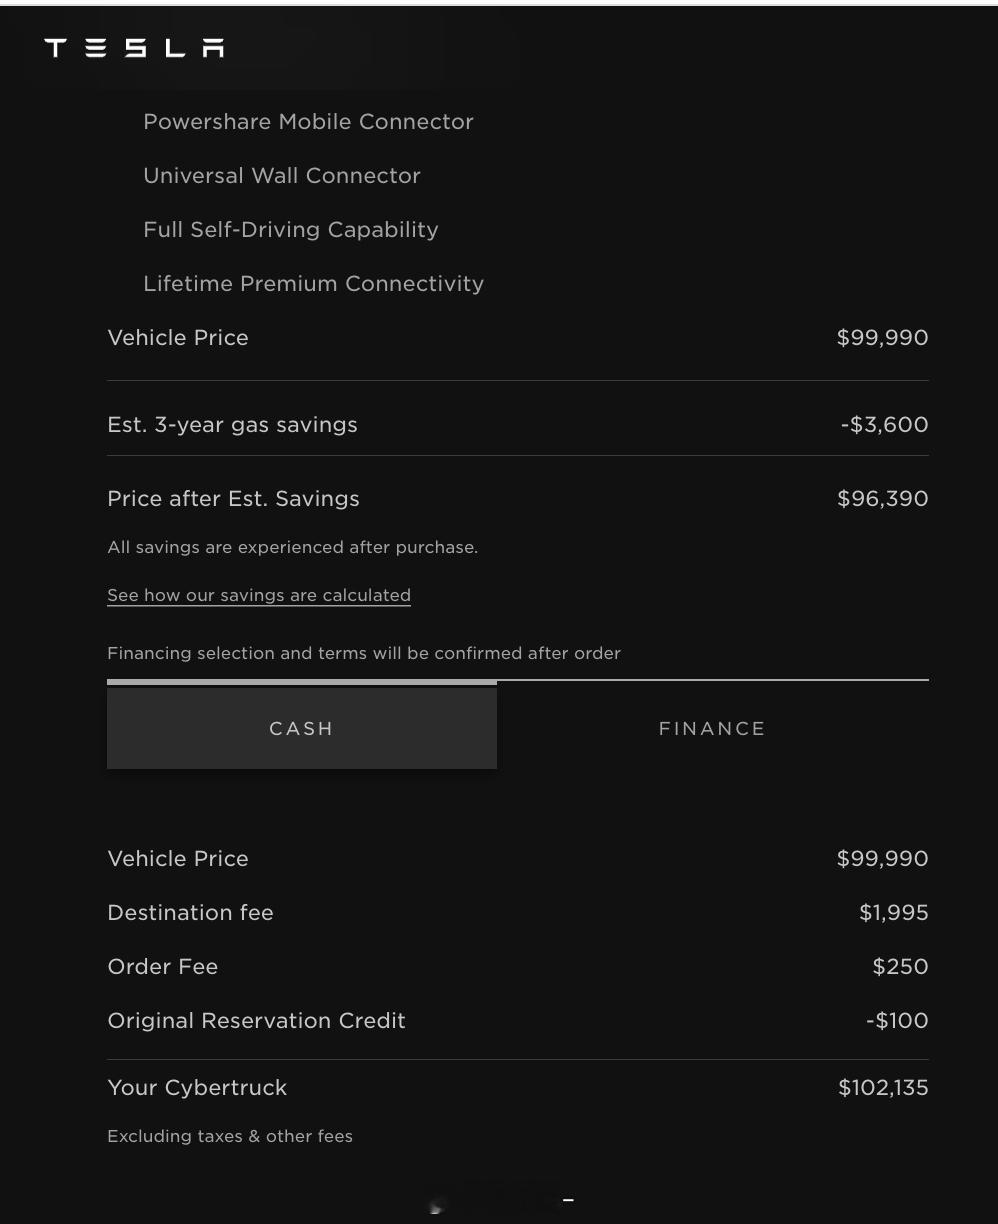Select the Cash payment tab

pyautogui.click(x=301, y=728)
